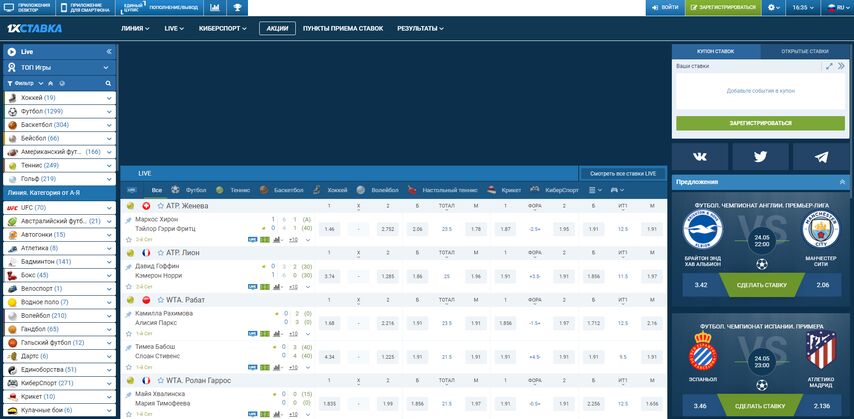854x419 pixels.
Task: Click Смотреть все ставки LIVE button
Action: pos(623,173)
